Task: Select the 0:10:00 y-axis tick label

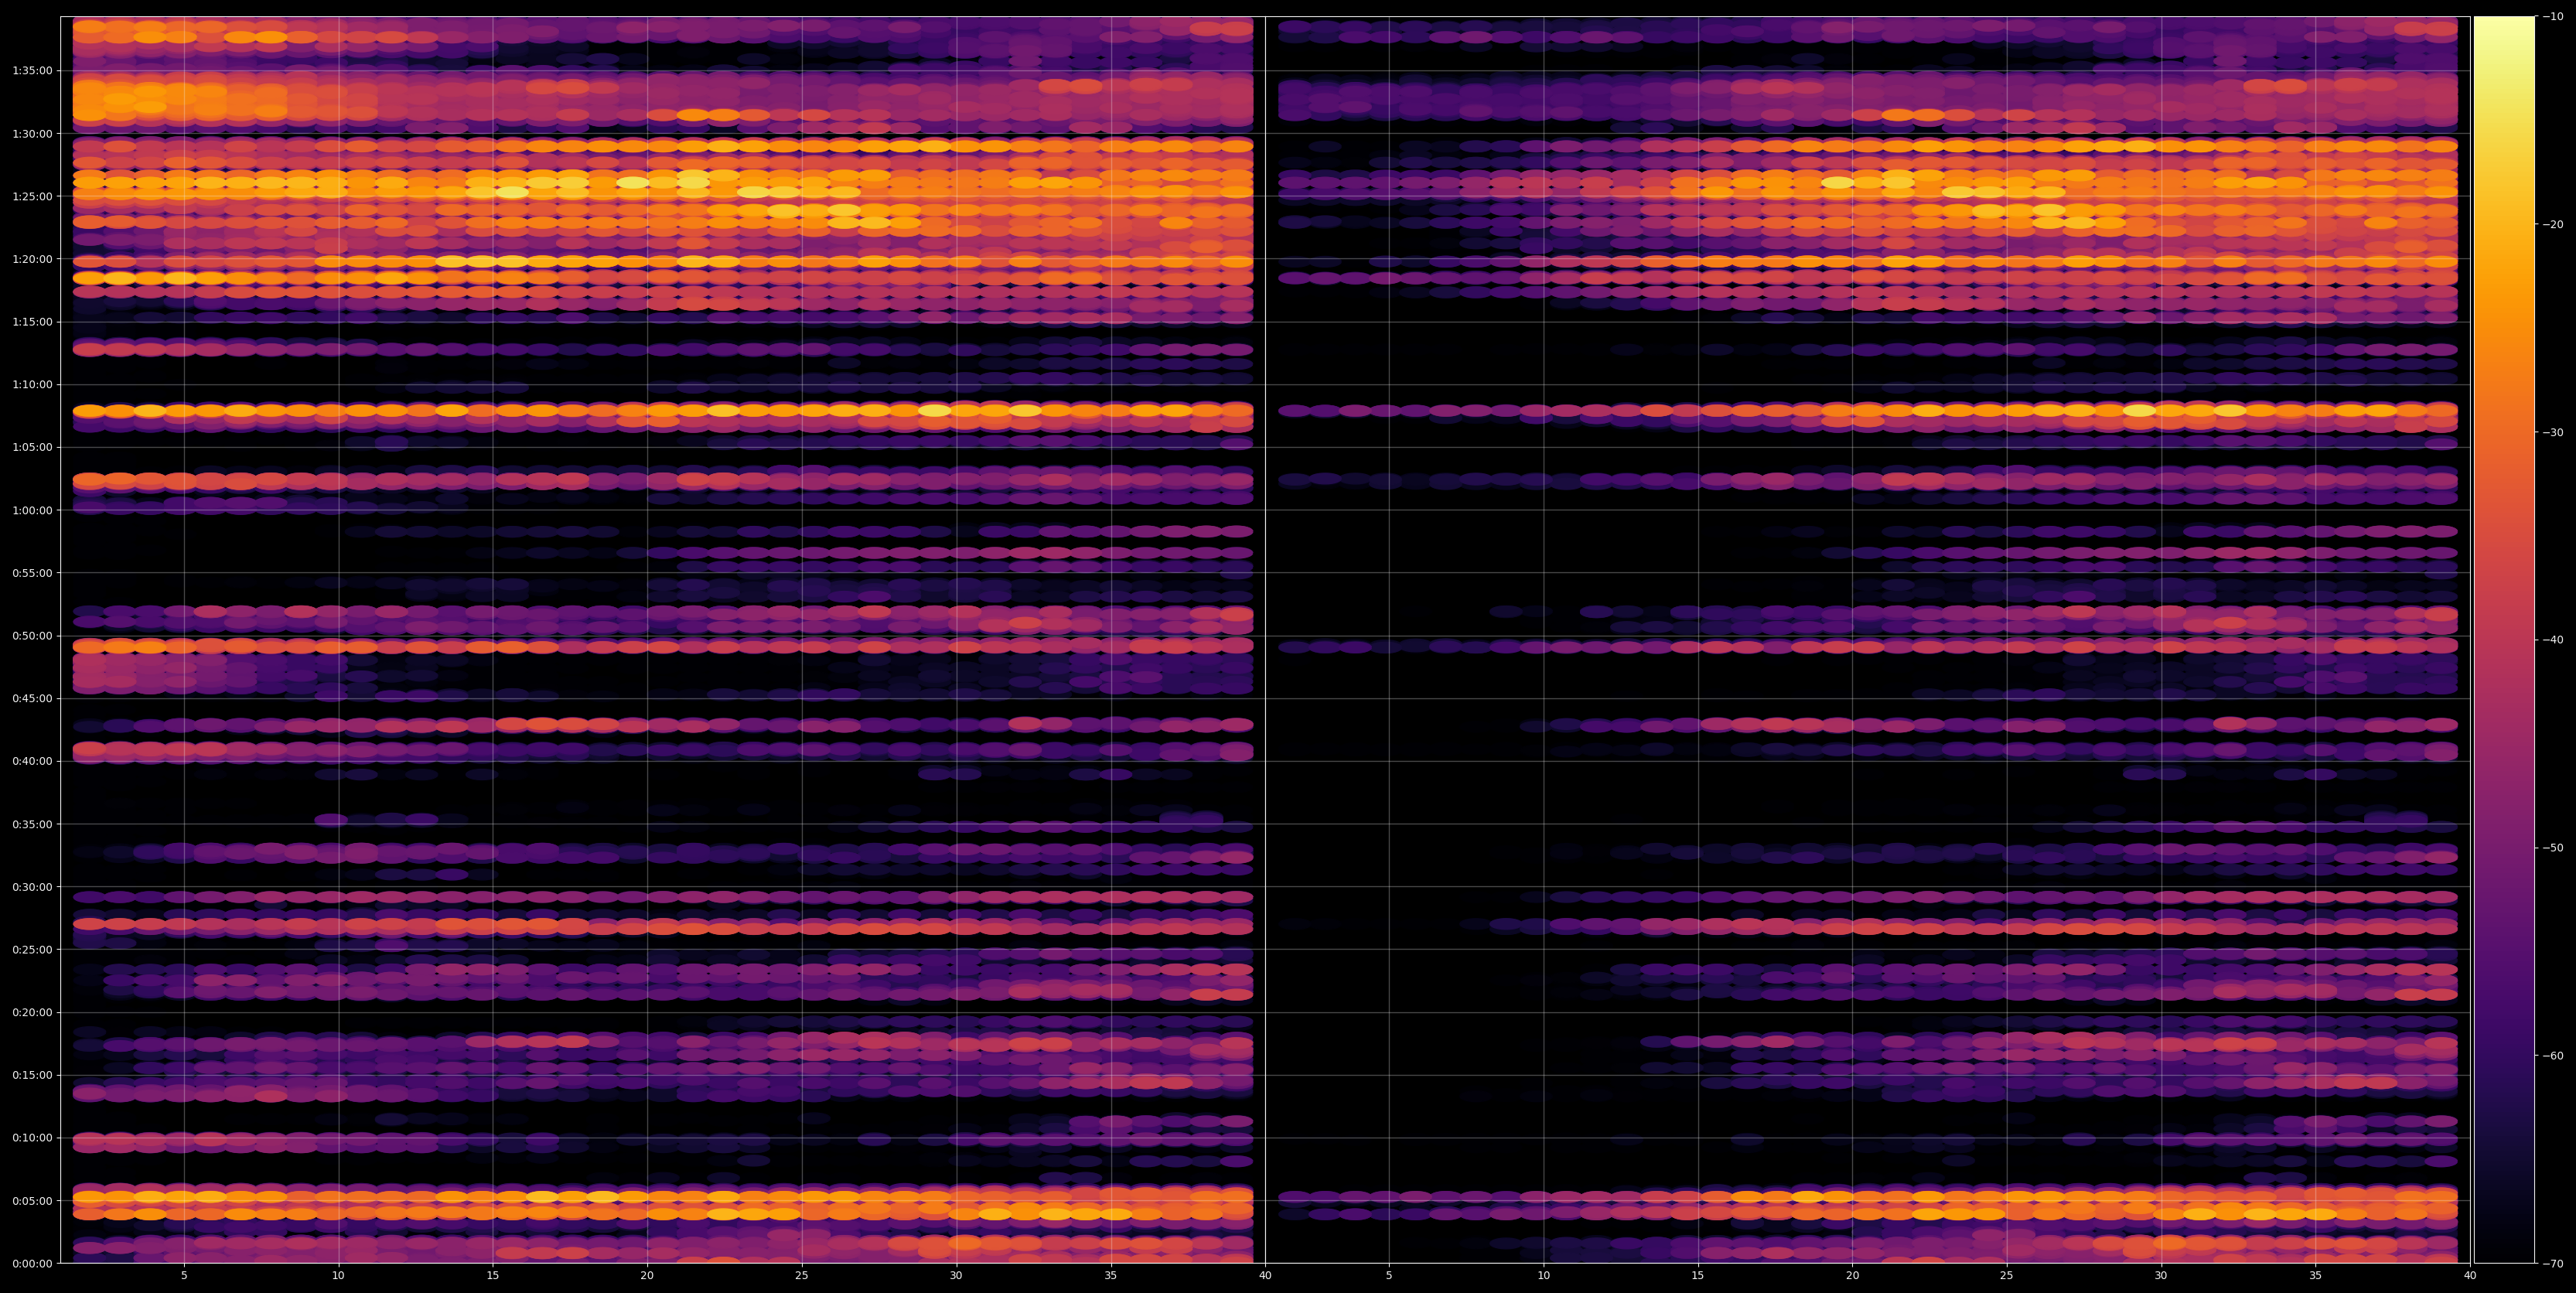Action: pyautogui.click(x=32, y=1138)
